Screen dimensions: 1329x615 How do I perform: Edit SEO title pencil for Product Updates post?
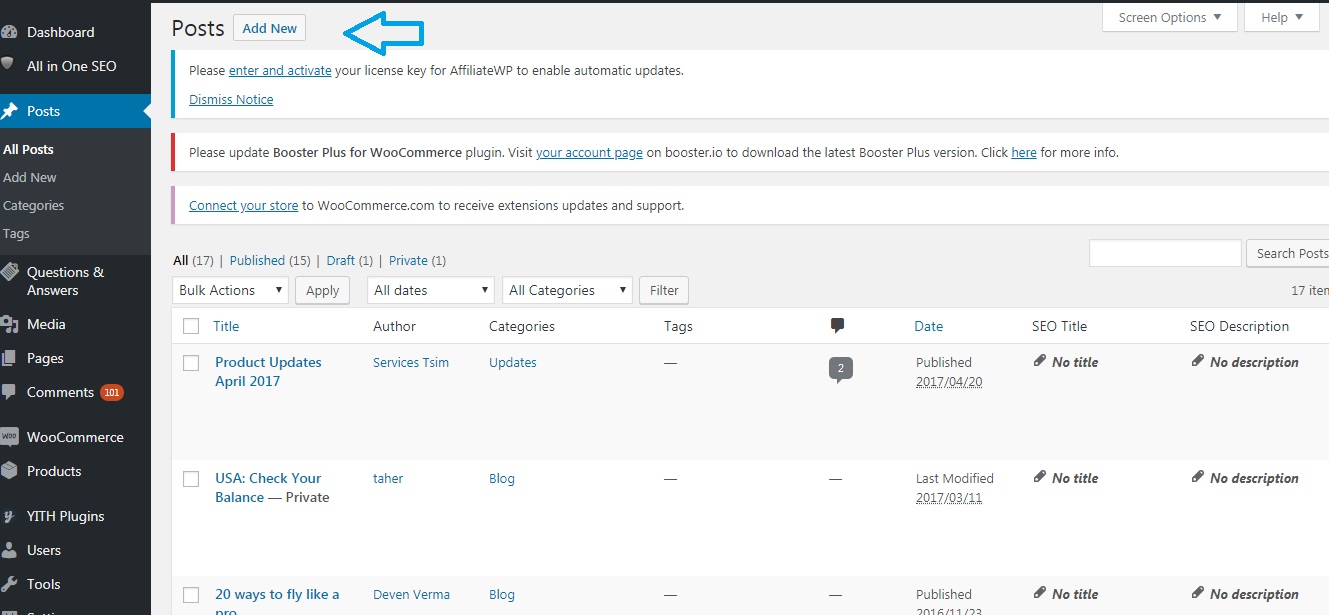coord(1040,361)
